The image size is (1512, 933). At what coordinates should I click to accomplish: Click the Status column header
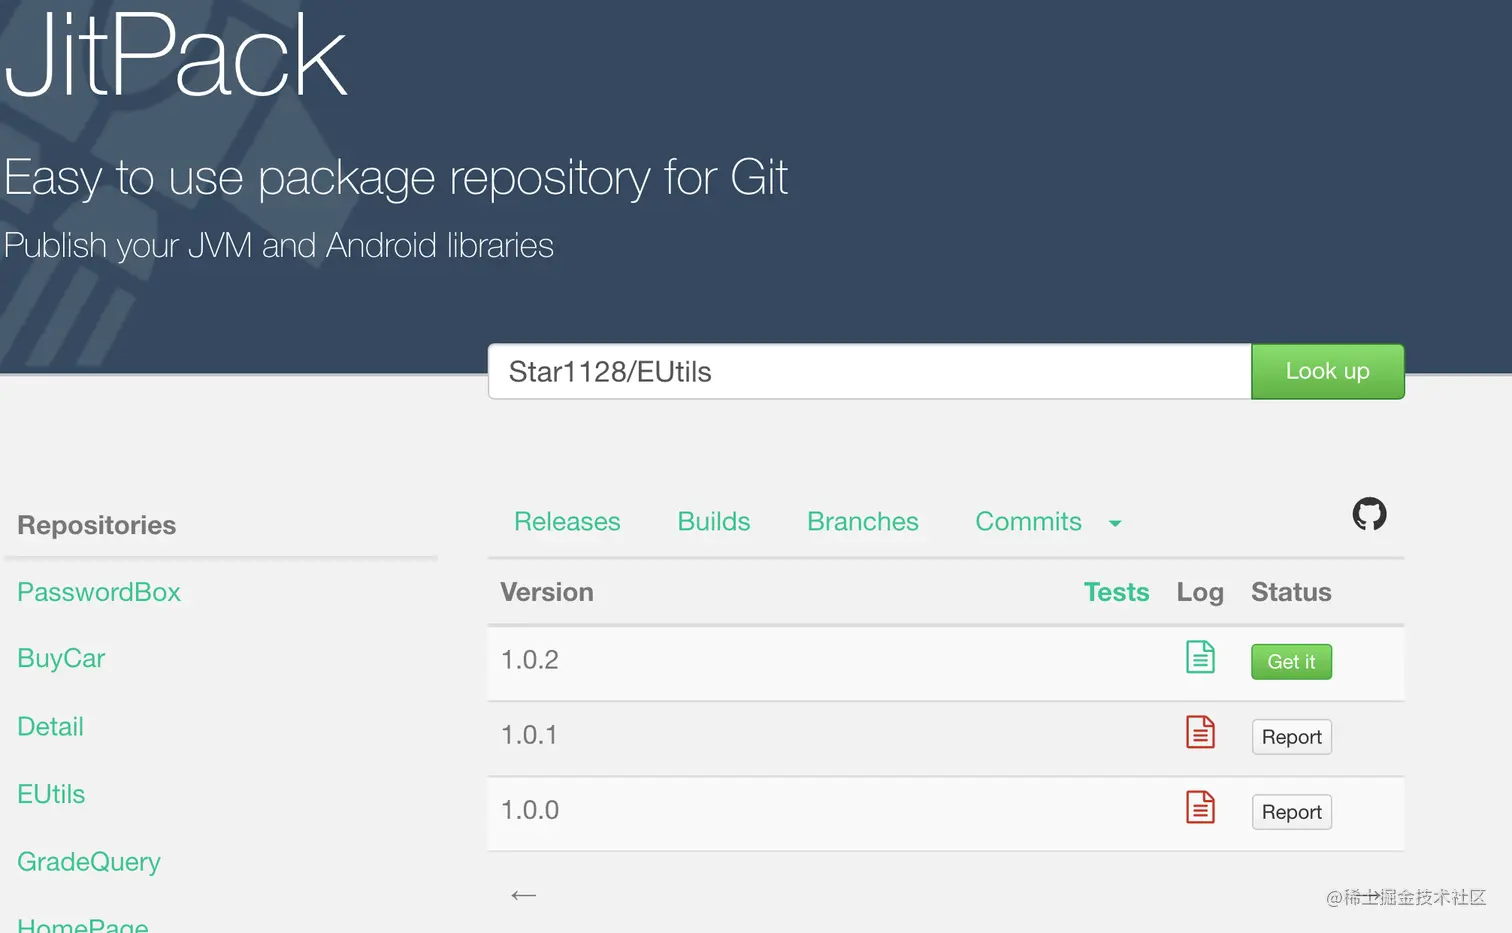click(1291, 592)
